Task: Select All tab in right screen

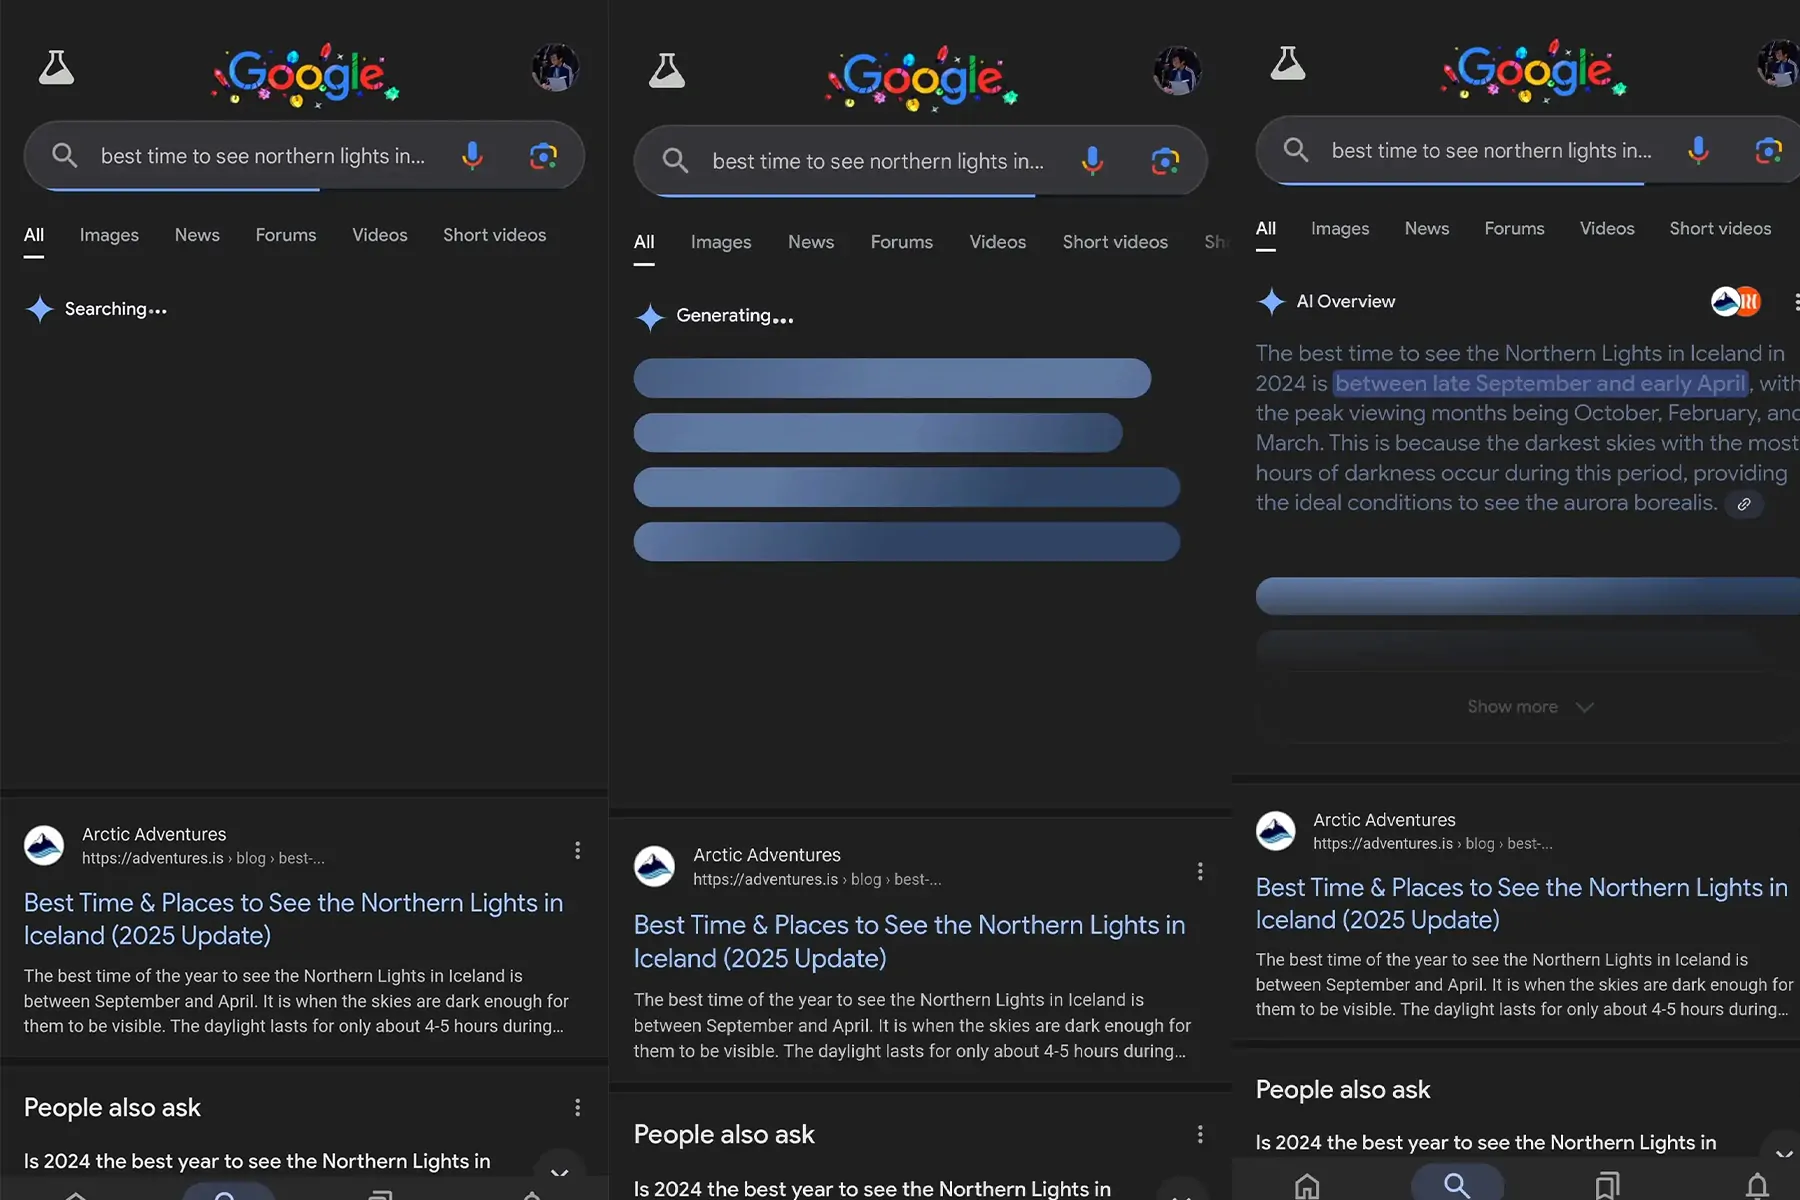Action: (1266, 229)
